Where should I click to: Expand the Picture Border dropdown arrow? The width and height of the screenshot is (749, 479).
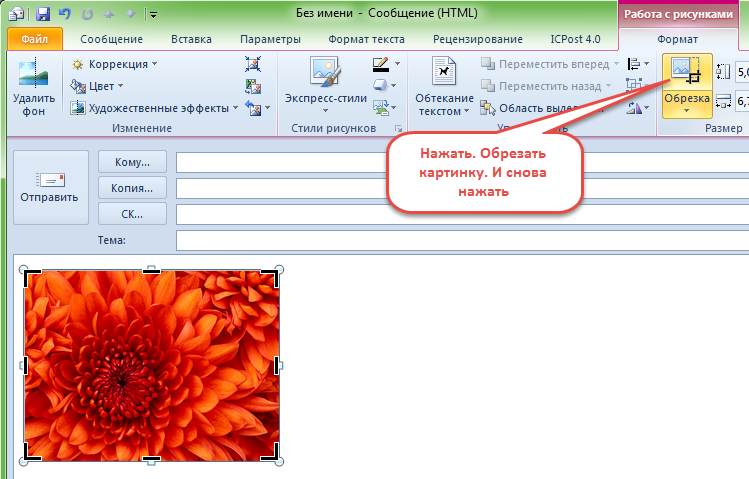click(x=397, y=64)
